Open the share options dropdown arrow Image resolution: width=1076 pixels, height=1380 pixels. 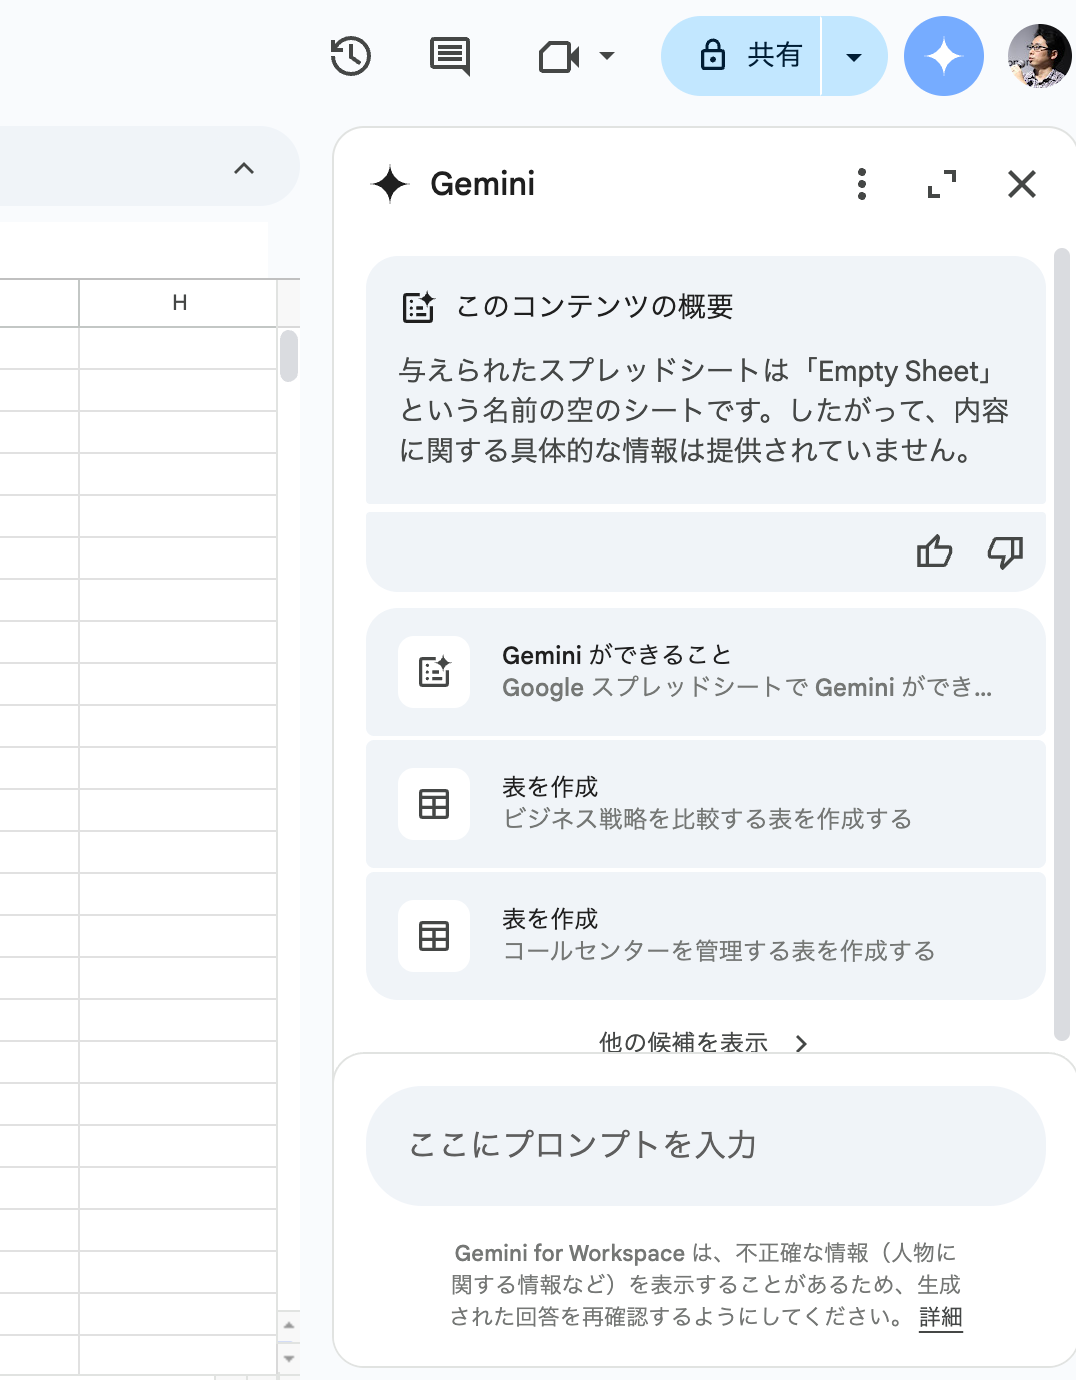pyautogui.click(x=854, y=57)
